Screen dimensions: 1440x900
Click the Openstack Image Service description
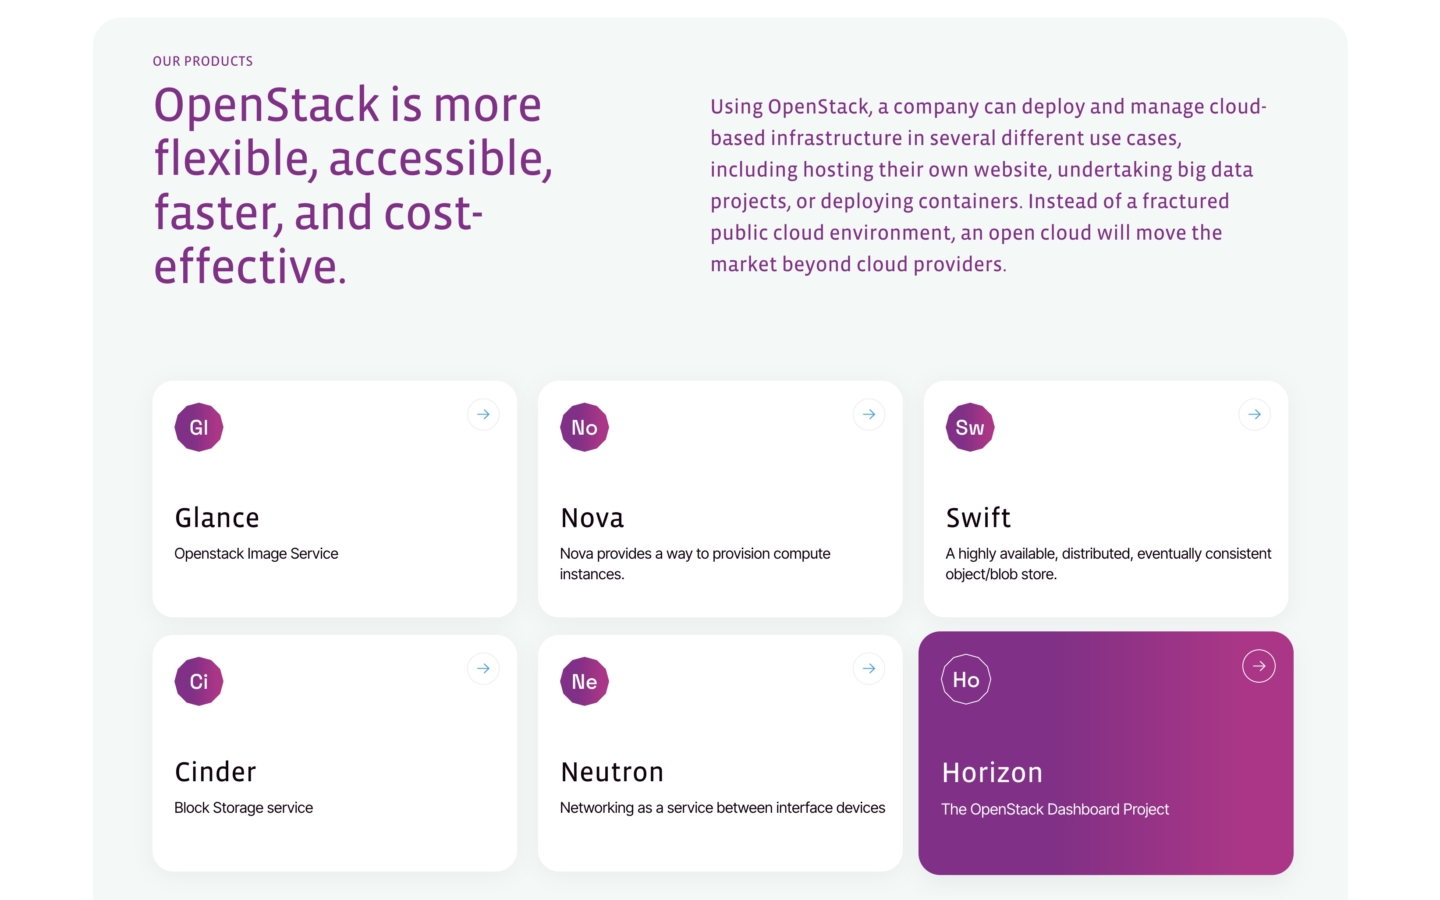(256, 553)
